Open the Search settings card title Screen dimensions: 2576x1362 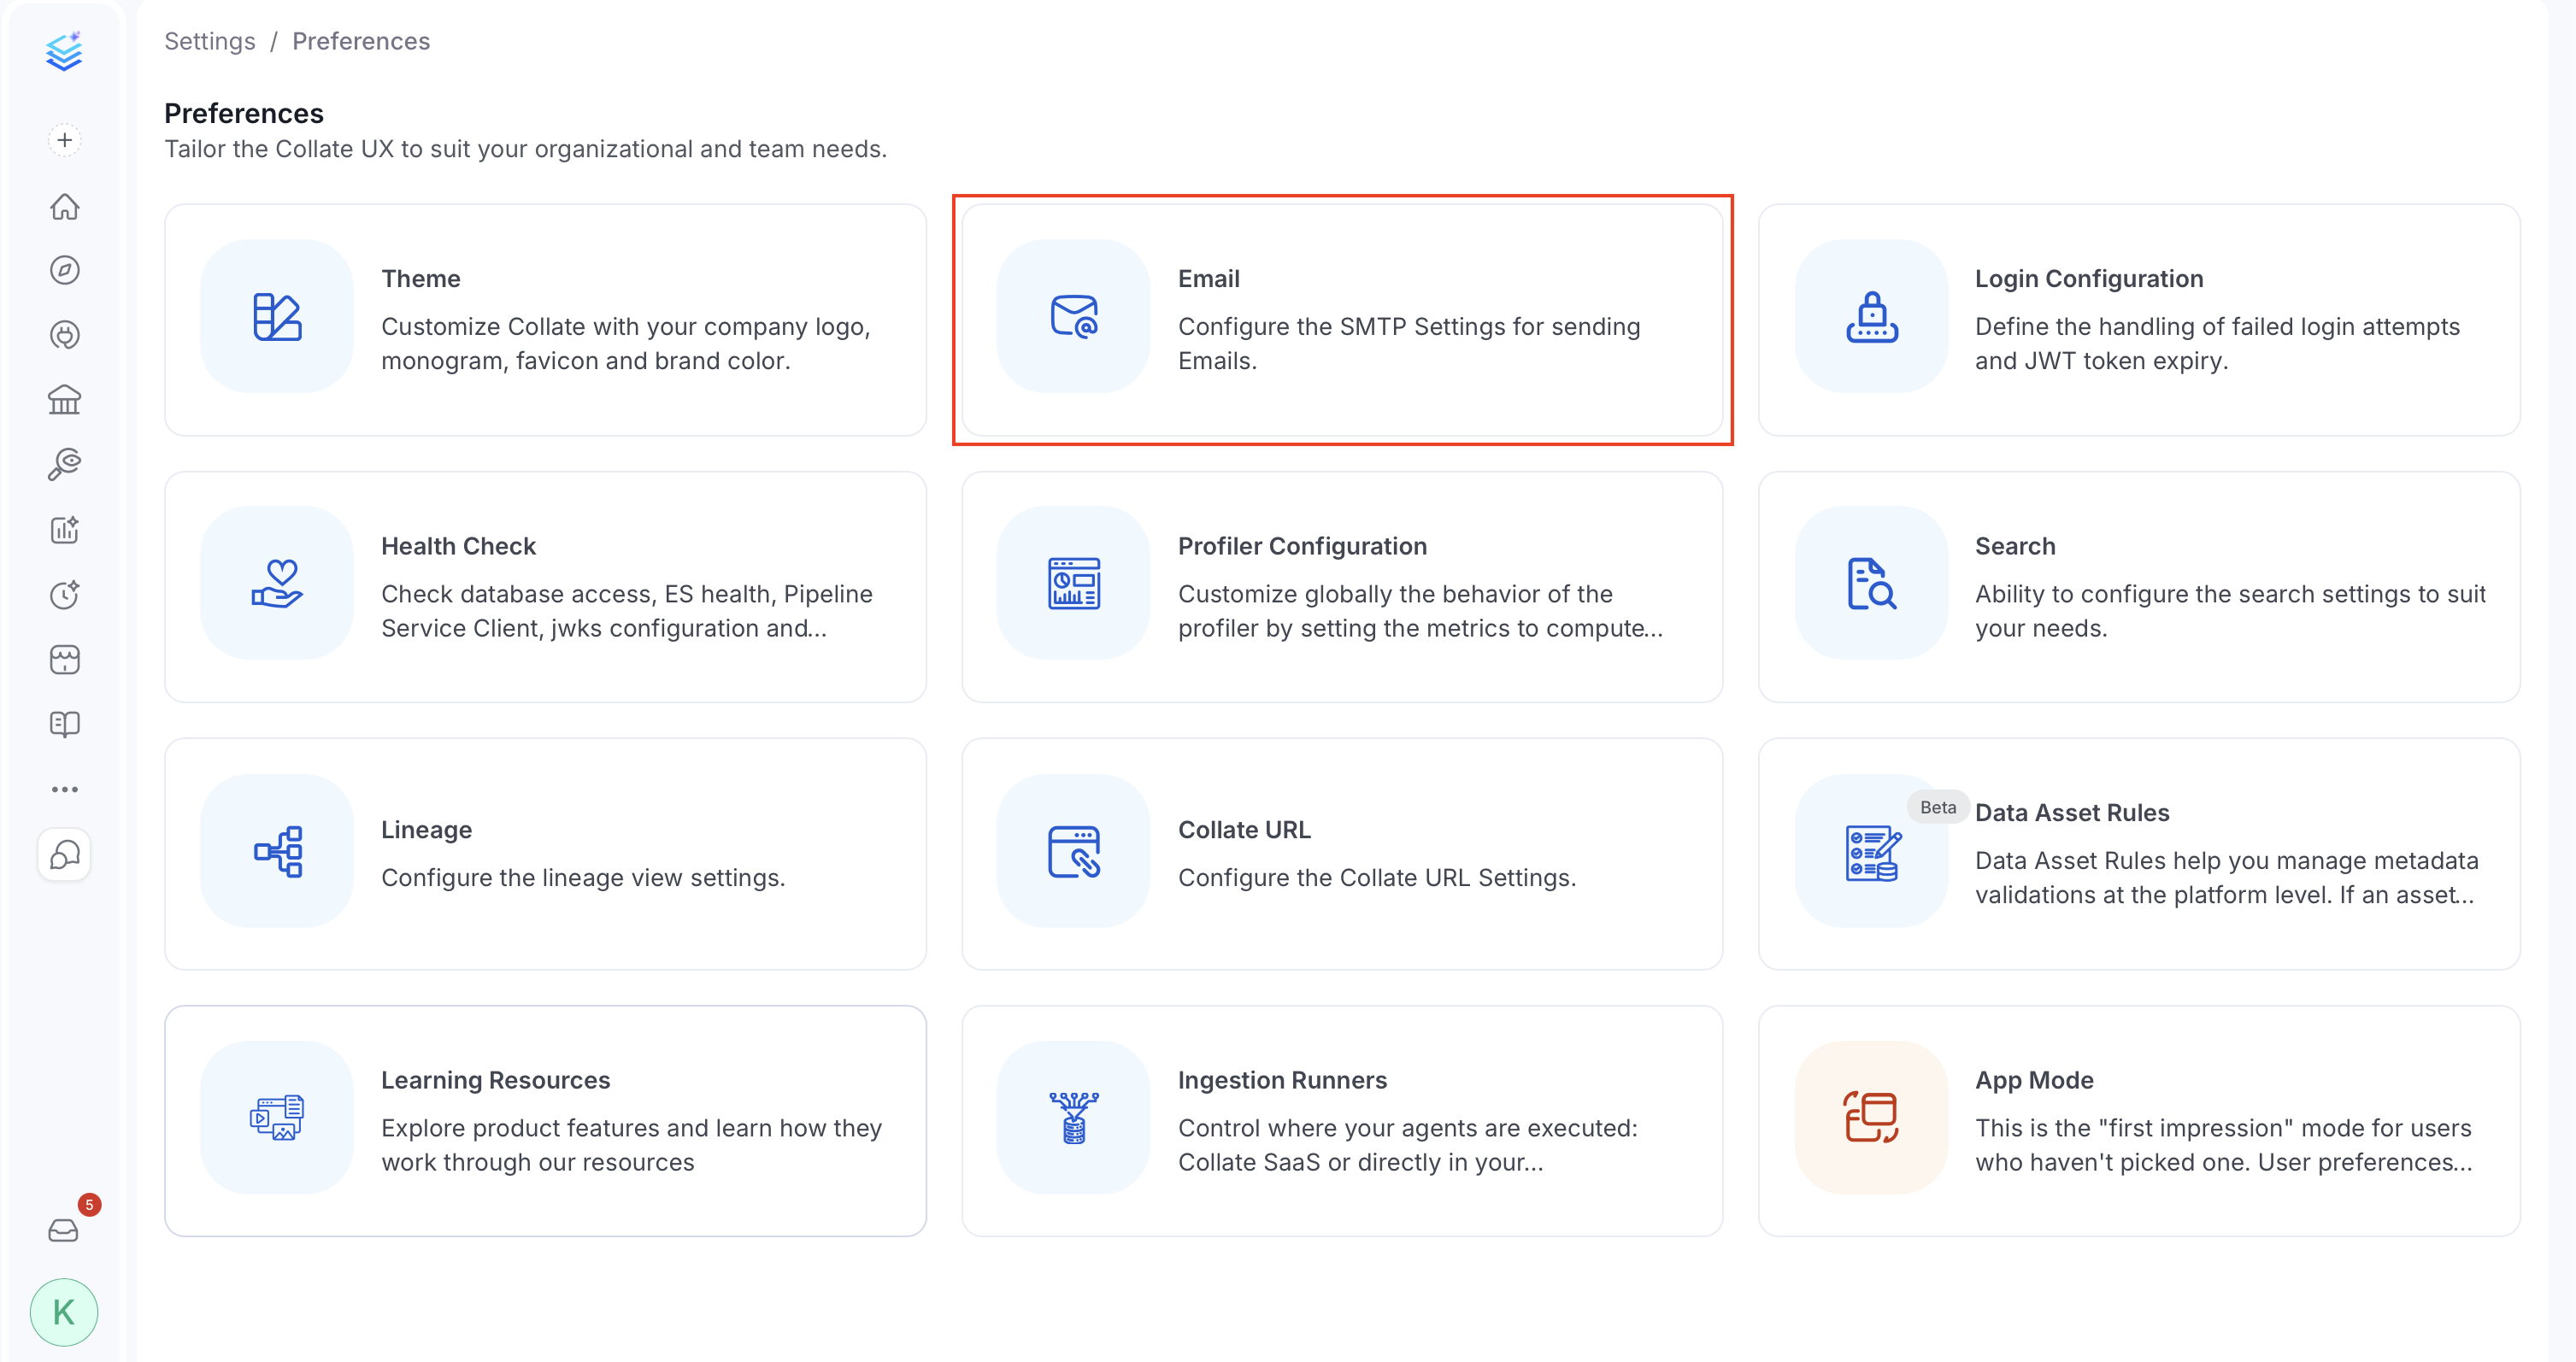(x=2015, y=545)
